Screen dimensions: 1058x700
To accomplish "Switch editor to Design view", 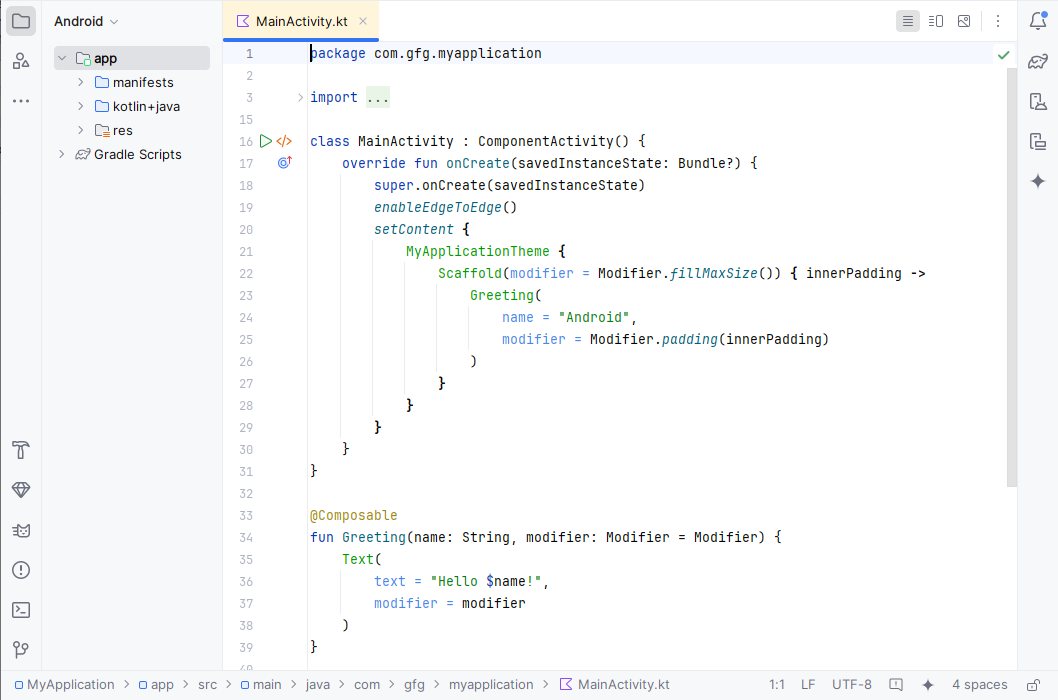I will tap(963, 20).
